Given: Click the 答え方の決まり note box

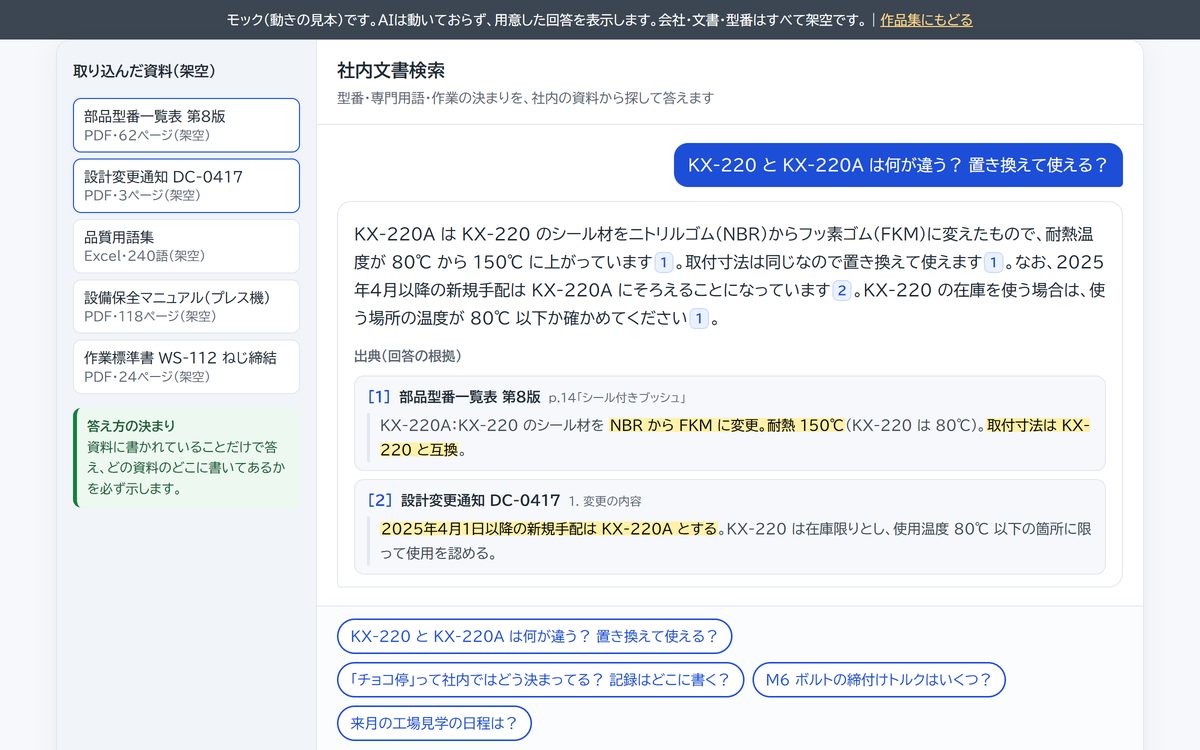Looking at the screenshot, I should pyautogui.click(x=186, y=457).
